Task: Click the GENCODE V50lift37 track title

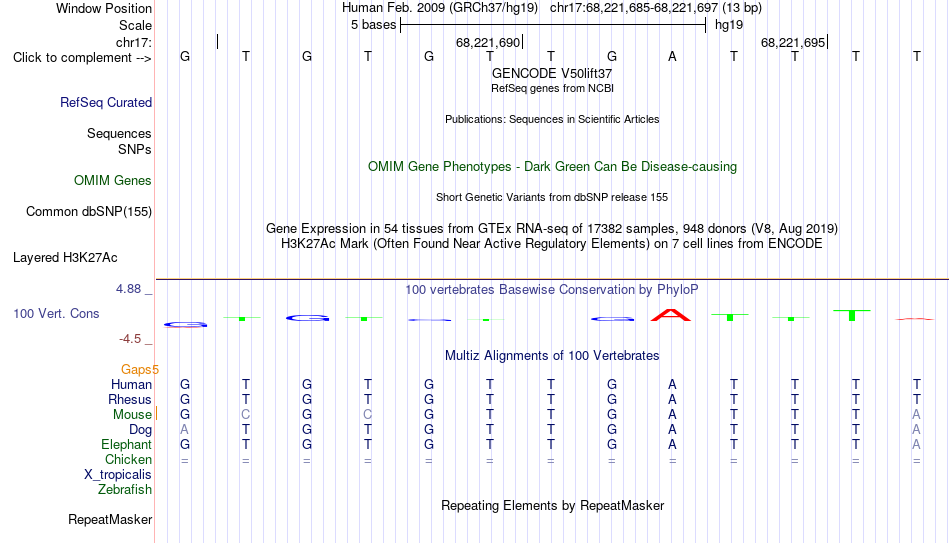Action: pos(552,73)
